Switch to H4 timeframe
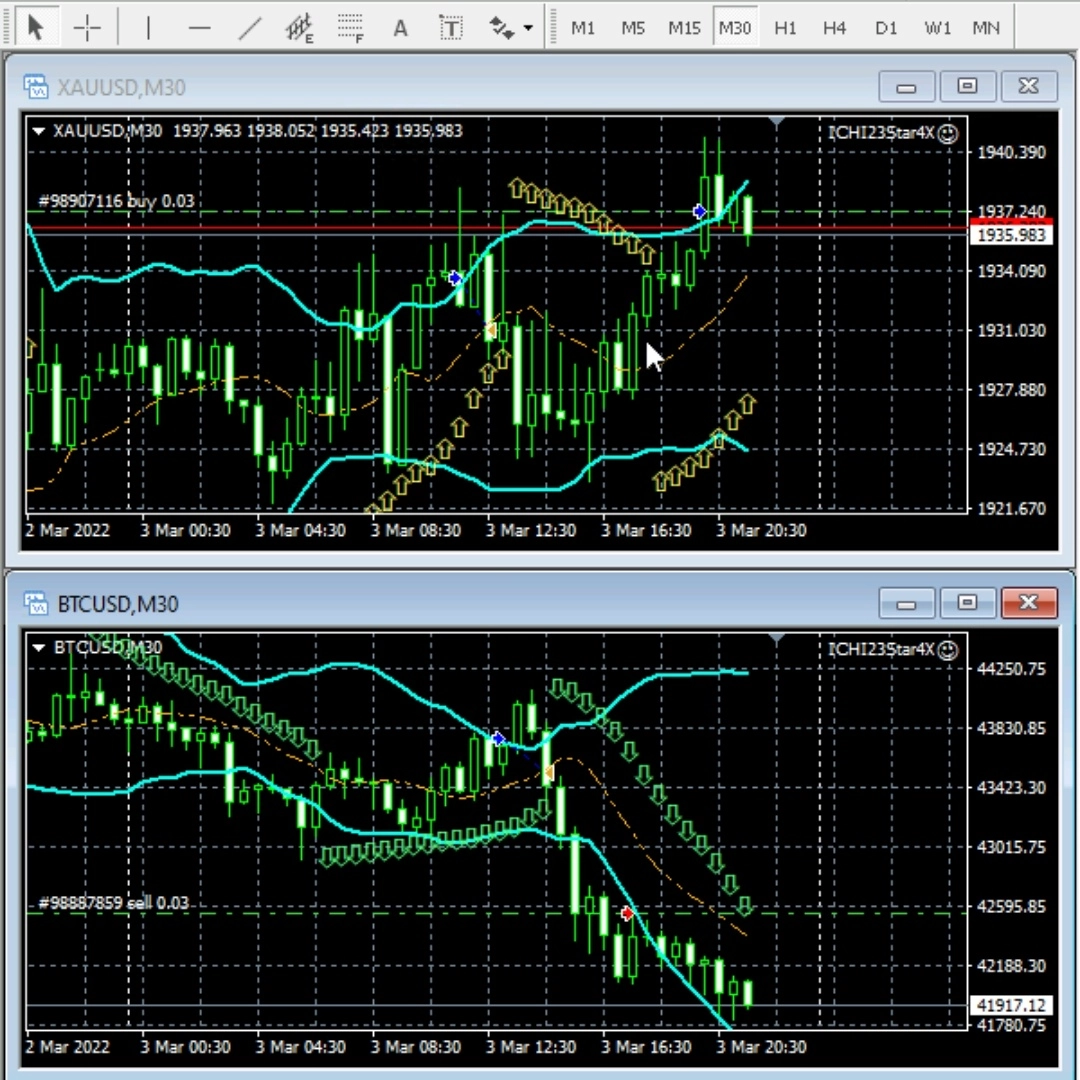 point(835,28)
